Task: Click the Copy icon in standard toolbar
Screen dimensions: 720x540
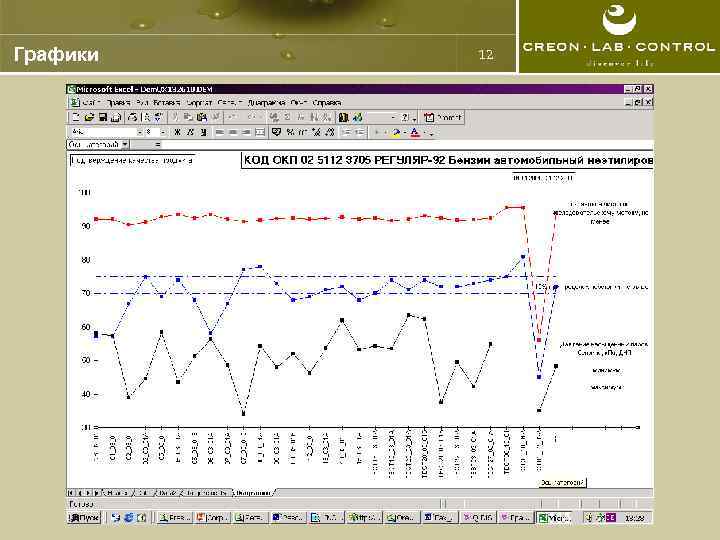Action: [188, 118]
